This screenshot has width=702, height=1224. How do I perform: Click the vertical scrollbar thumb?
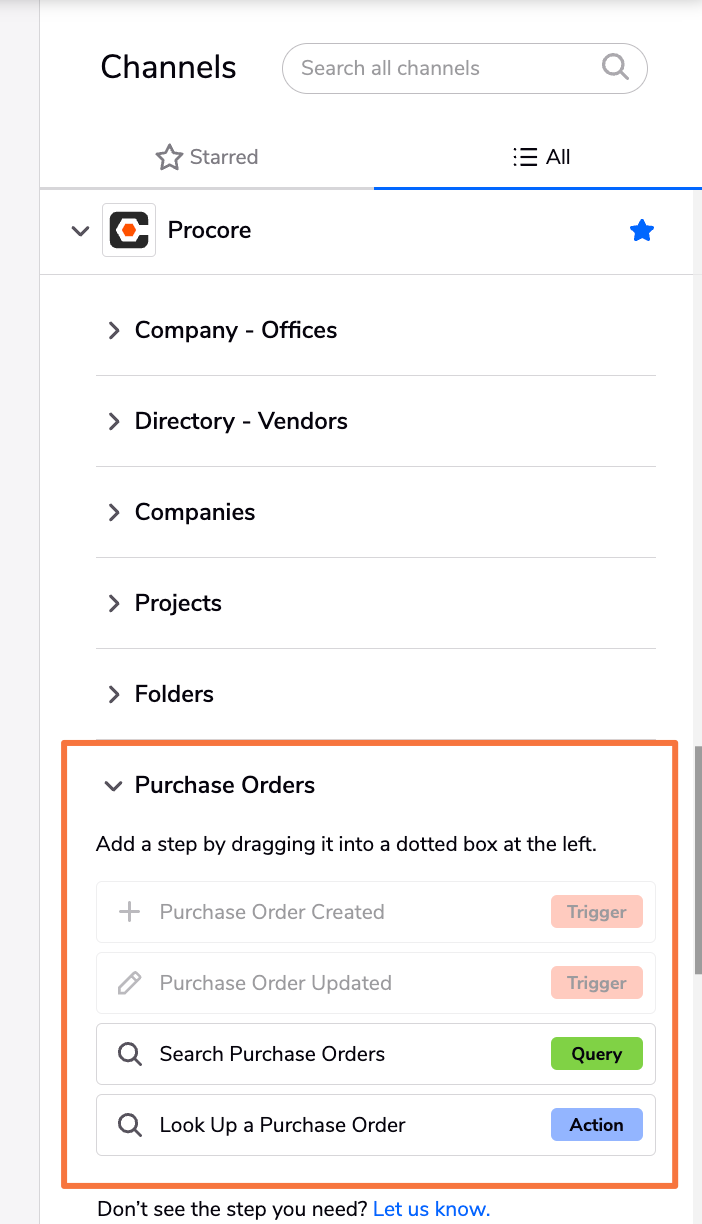point(698,860)
